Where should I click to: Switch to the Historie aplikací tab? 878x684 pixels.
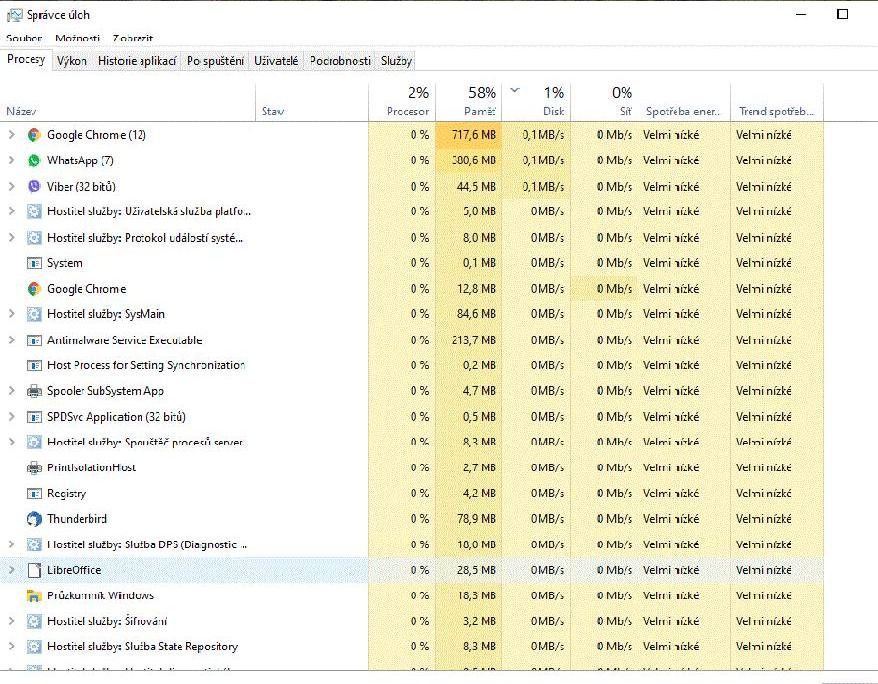(137, 60)
